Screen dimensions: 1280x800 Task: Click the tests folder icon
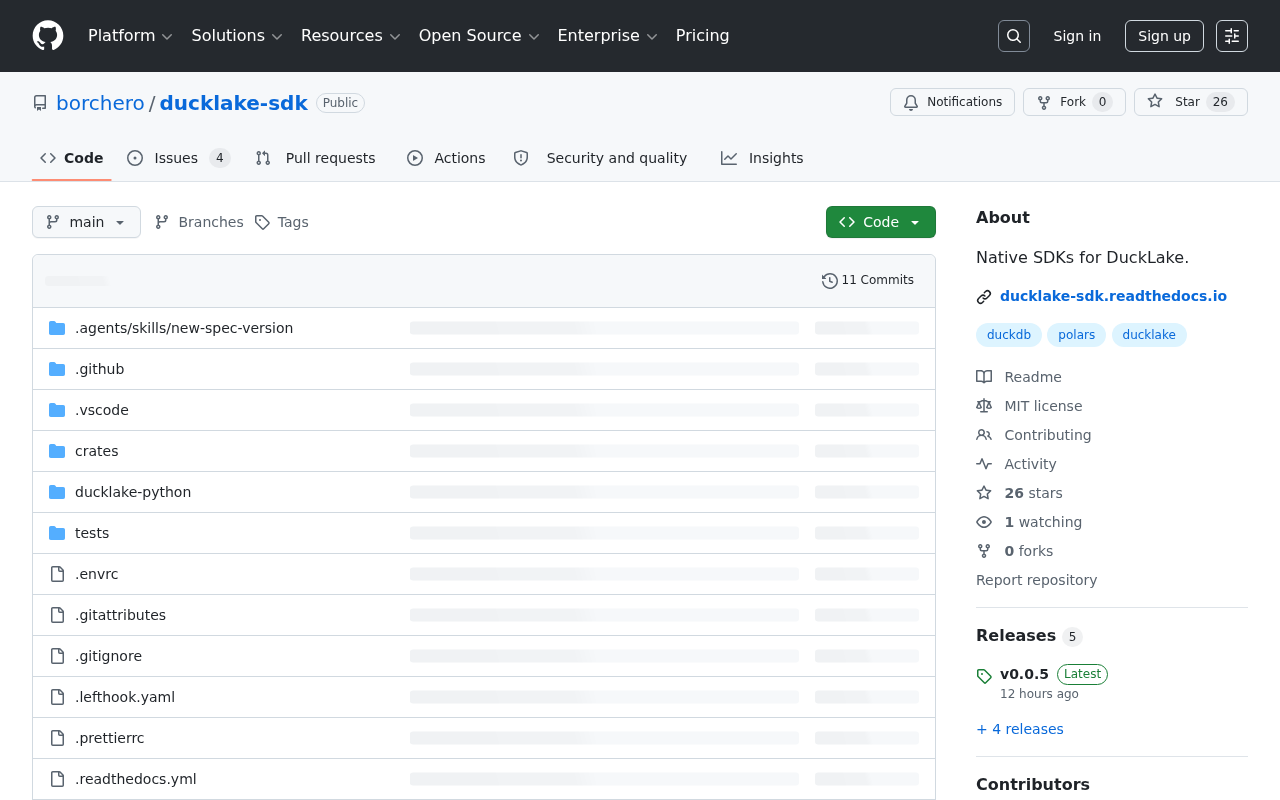pyautogui.click(x=57, y=533)
